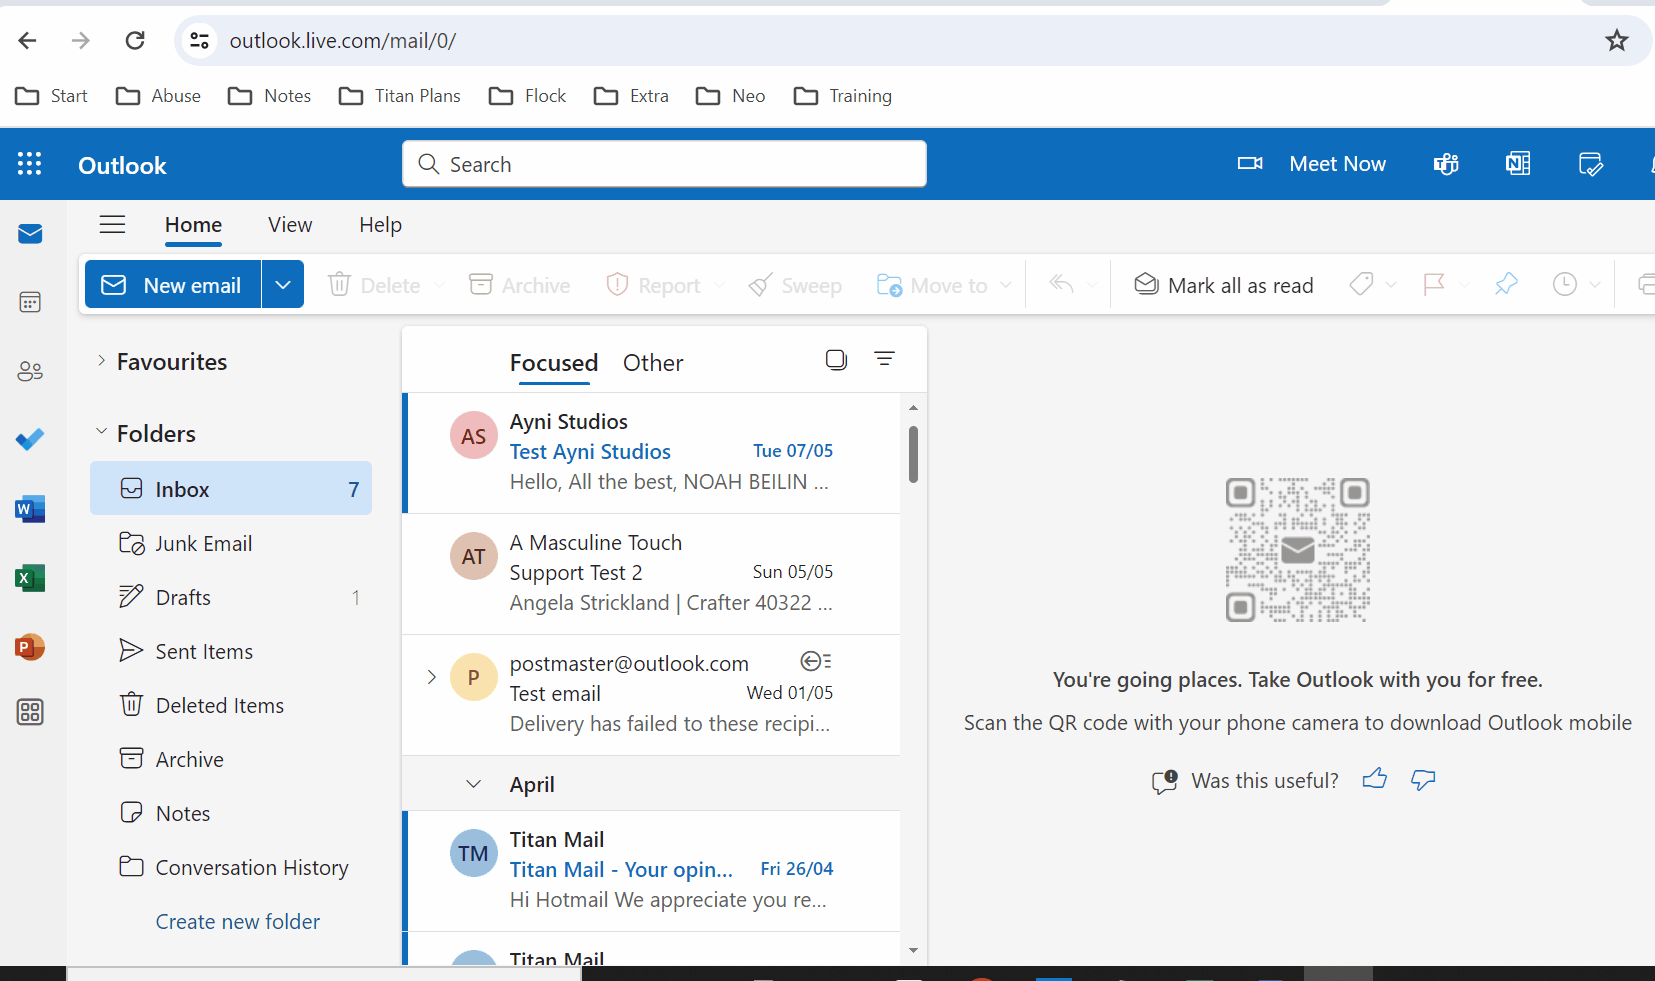The height and width of the screenshot is (981, 1655).
Task: Open Mail from the left rail
Action: click(30, 234)
